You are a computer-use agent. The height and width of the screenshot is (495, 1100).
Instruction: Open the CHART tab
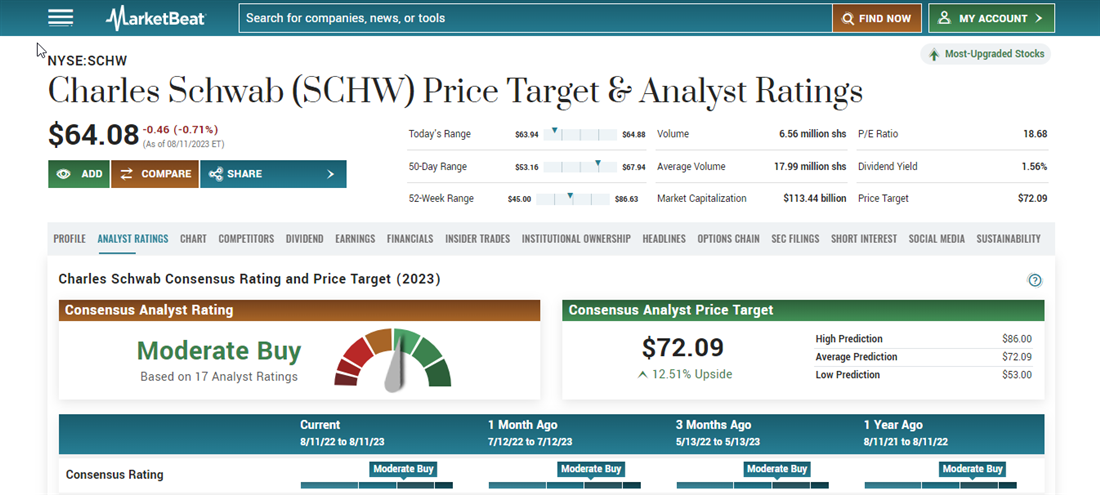click(x=193, y=238)
